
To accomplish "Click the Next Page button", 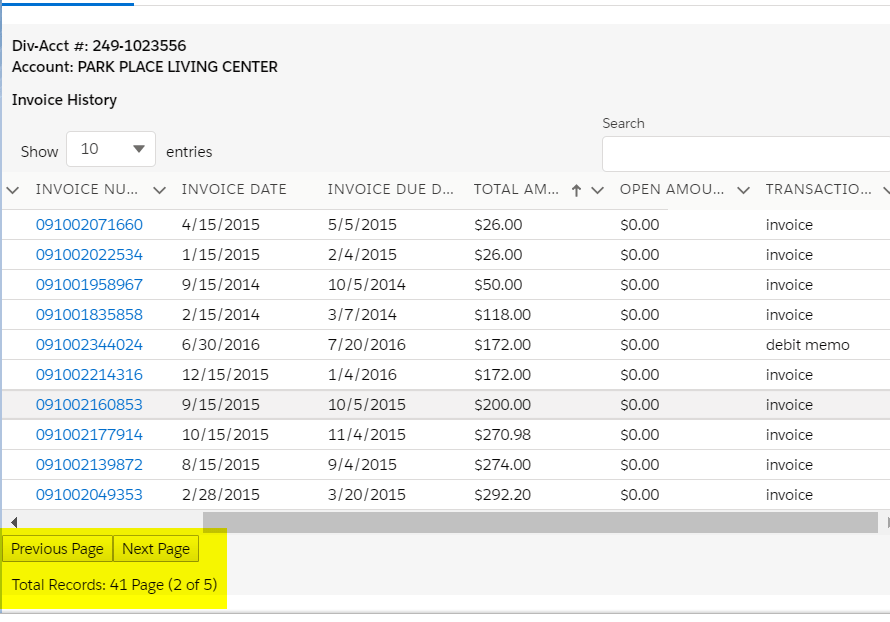I will [x=156, y=548].
